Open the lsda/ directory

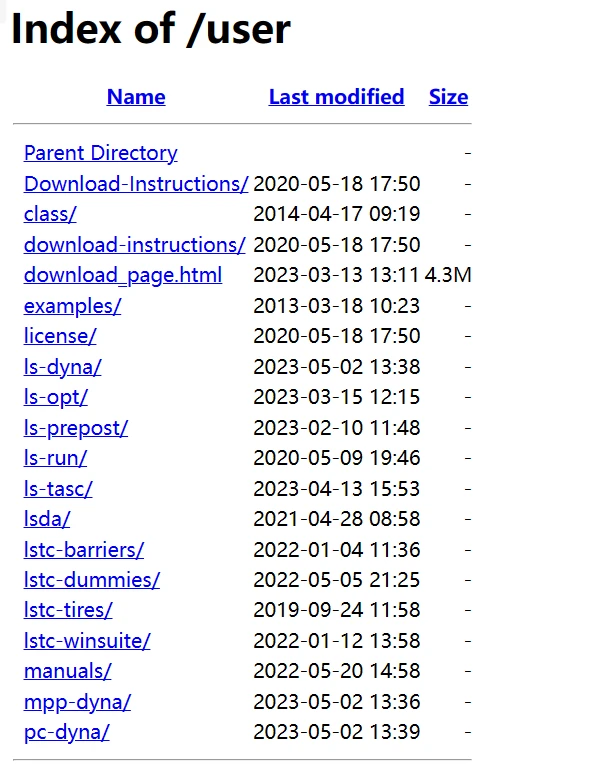pyautogui.click(x=47, y=519)
